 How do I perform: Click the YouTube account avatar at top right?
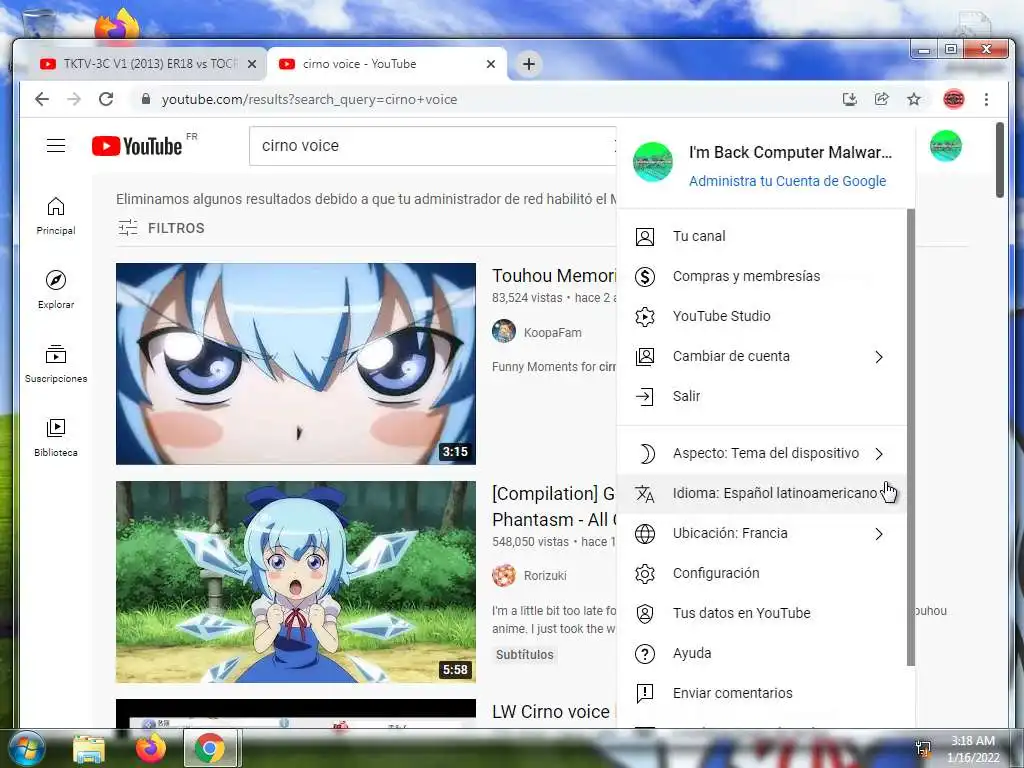pyautogui.click(x=946, y=146)
